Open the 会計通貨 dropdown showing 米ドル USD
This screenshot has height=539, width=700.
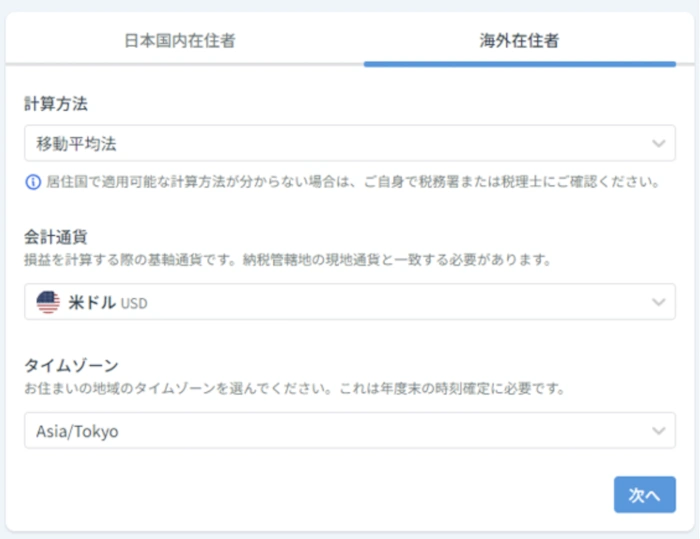click(350, 302)
